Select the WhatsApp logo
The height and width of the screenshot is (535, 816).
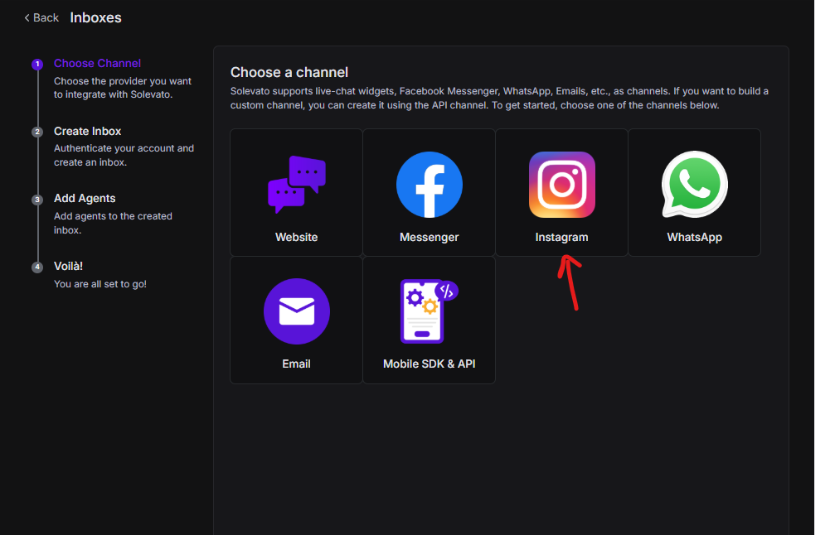tap(695, 184)
